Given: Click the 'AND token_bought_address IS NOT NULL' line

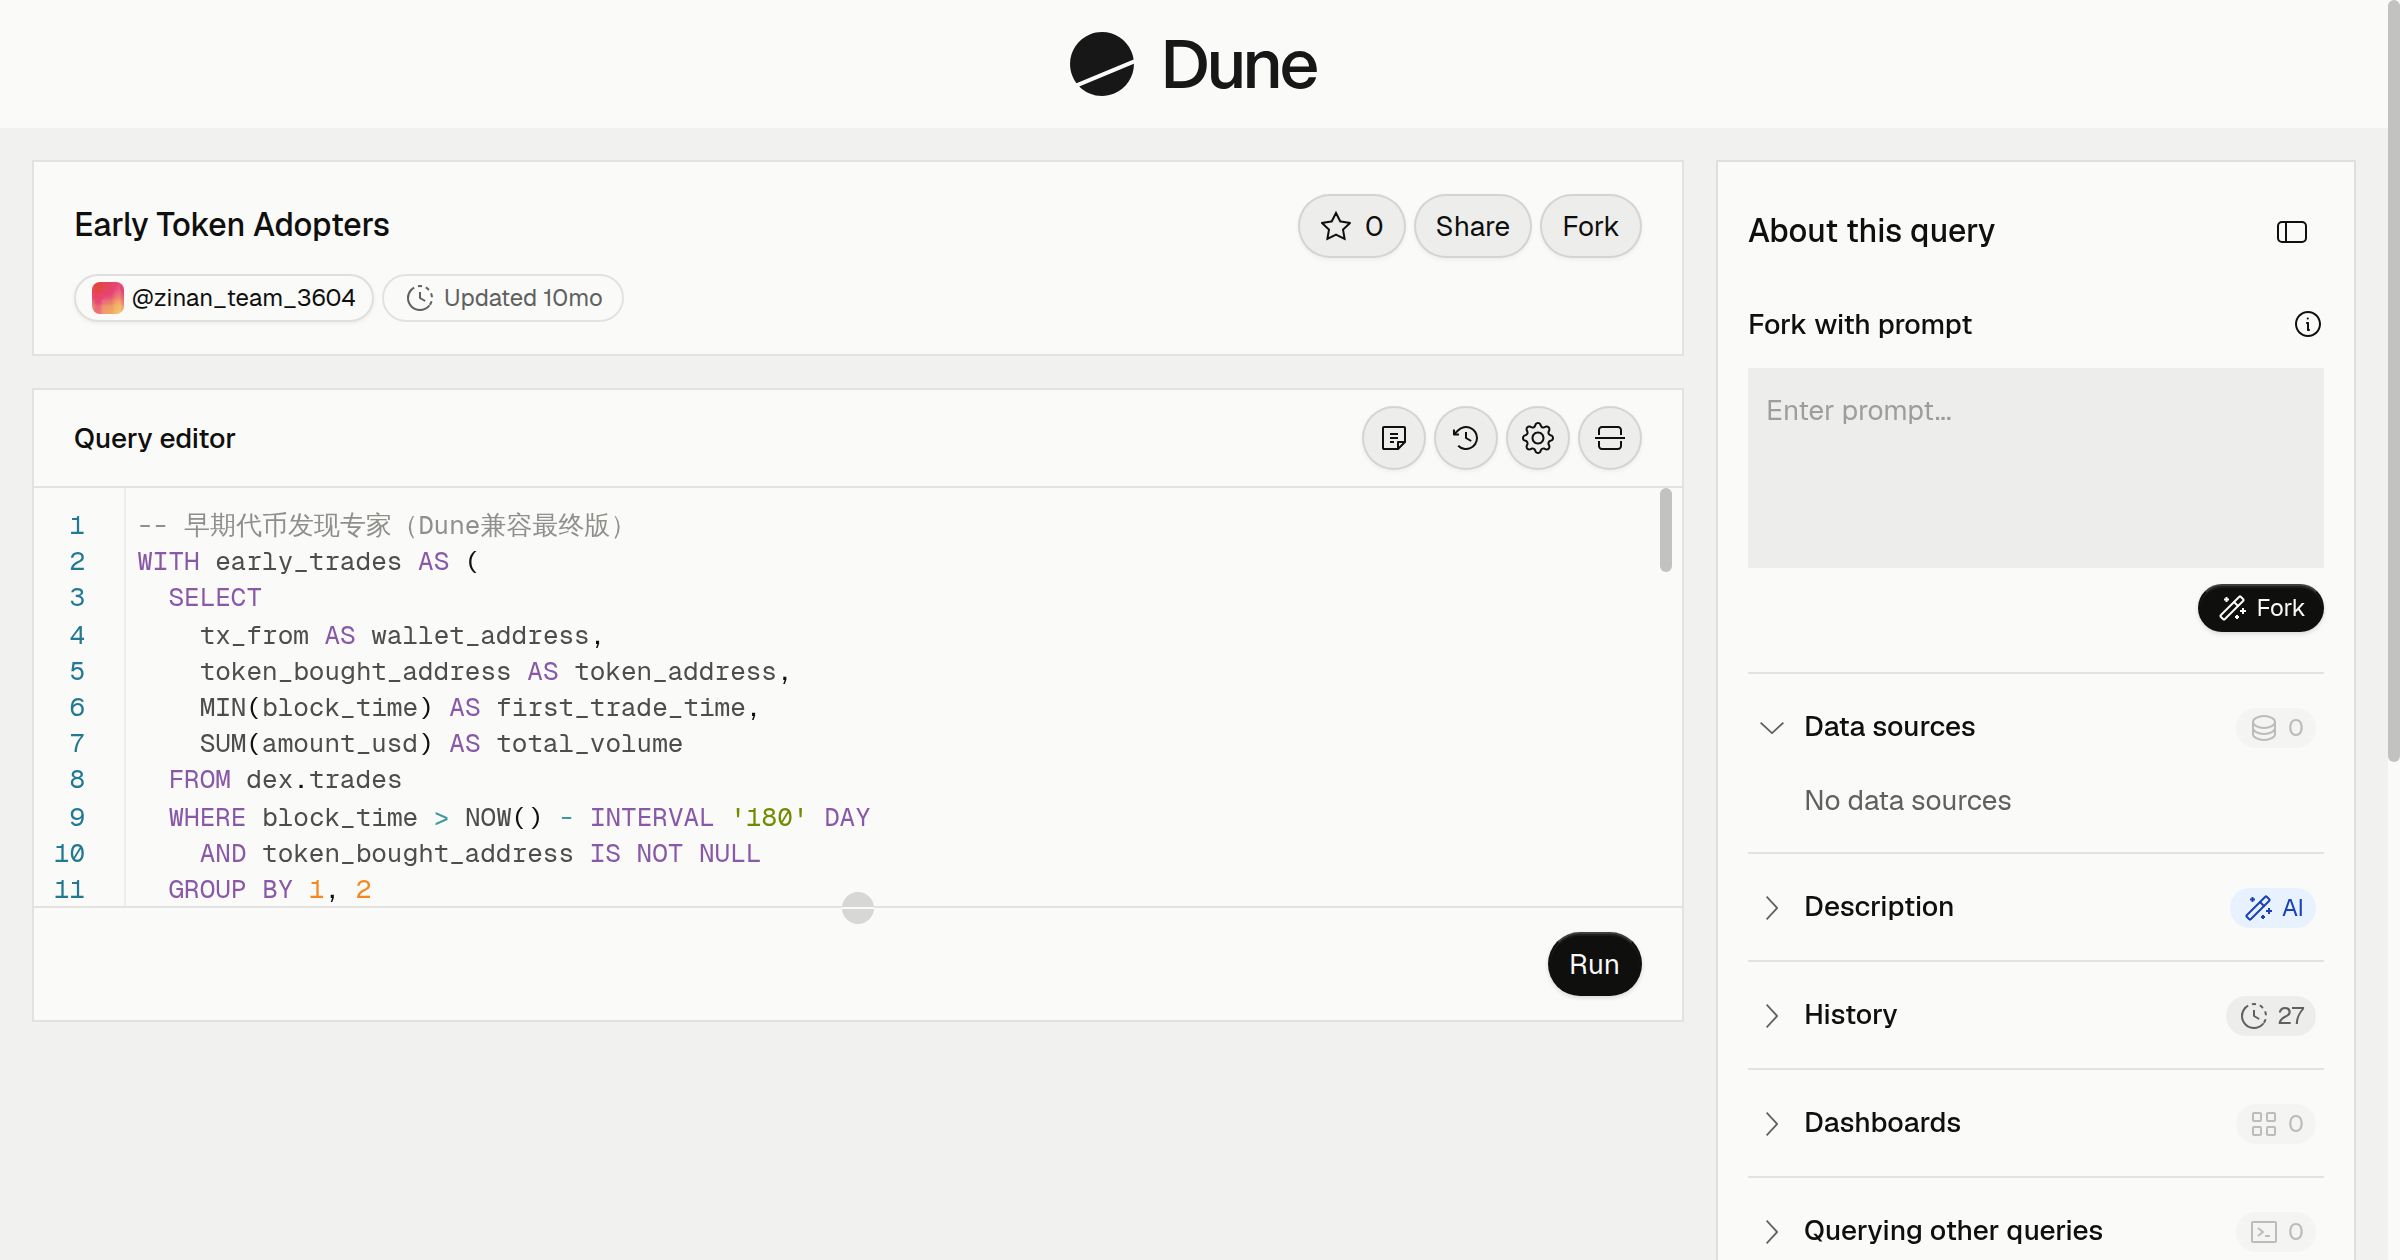Looking at the screenshot, I should pyautogui.click(x=480, y=854).
